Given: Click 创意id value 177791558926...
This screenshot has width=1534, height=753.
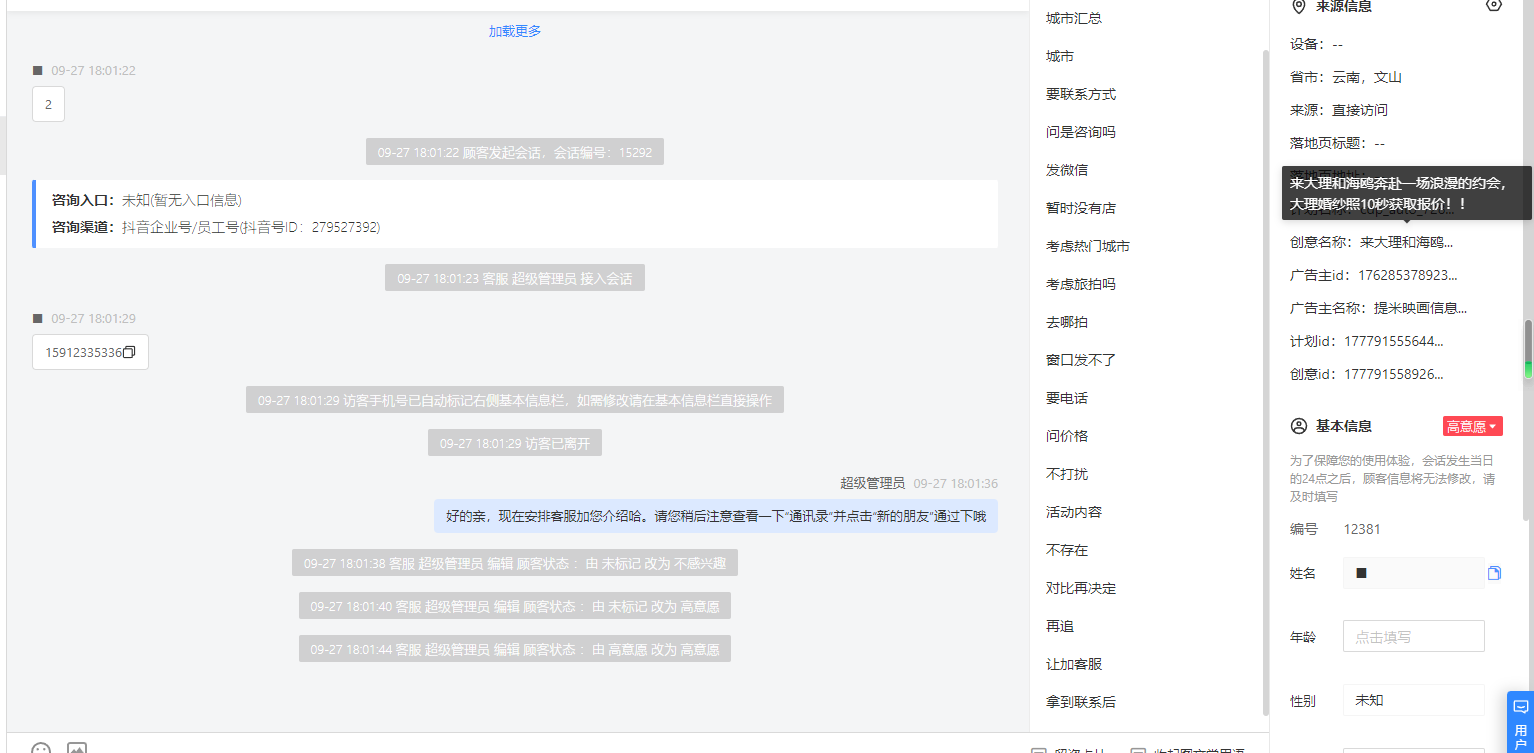Looking at the screenshot, I should pyautogui.click(x=1394, y=374).
